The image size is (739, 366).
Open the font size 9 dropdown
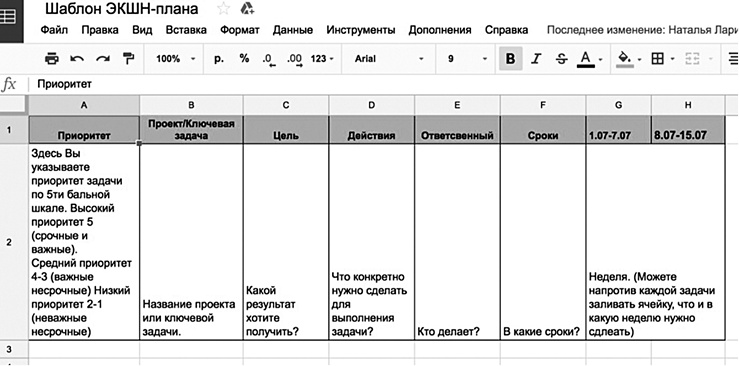pos(467,59)
